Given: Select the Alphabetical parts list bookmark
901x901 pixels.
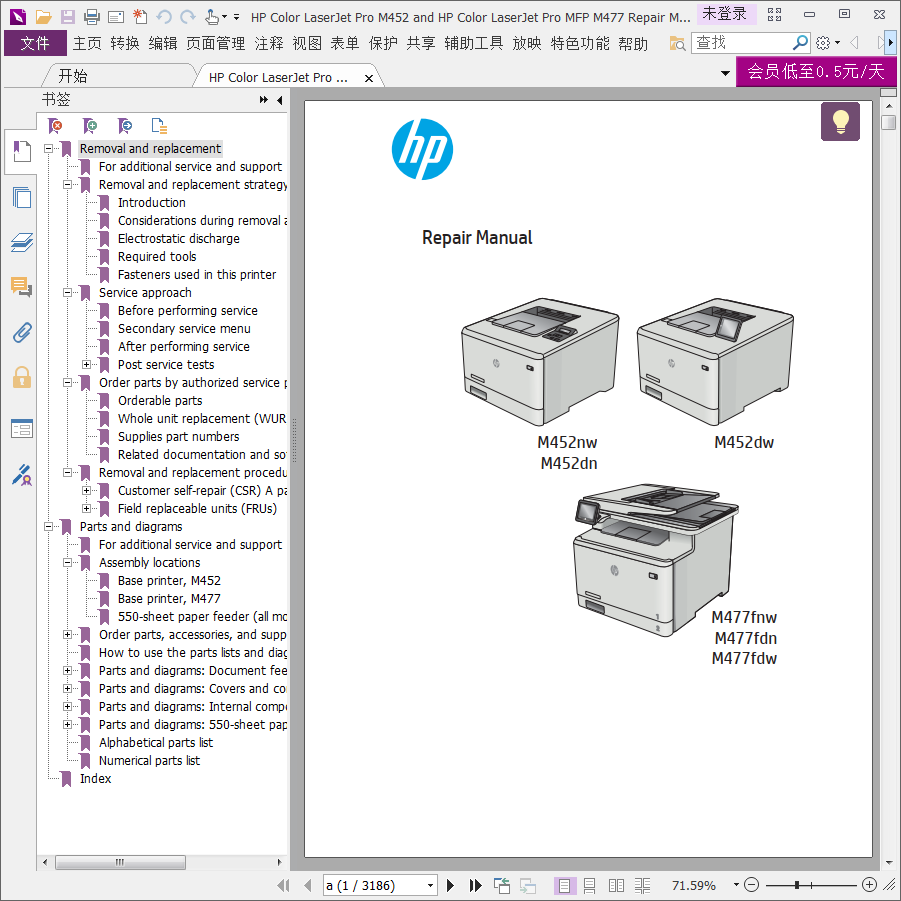Looking at the screenshot, I should (x=156, y=742).
